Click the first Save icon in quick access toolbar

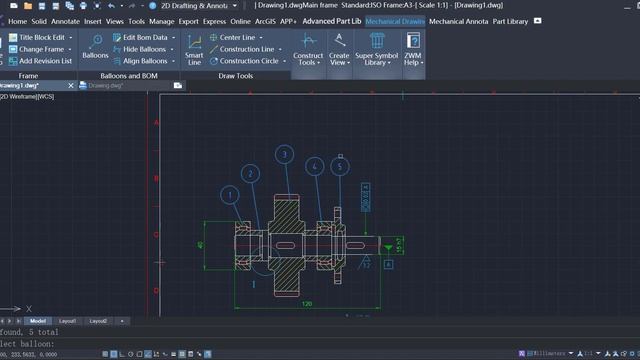42,6
